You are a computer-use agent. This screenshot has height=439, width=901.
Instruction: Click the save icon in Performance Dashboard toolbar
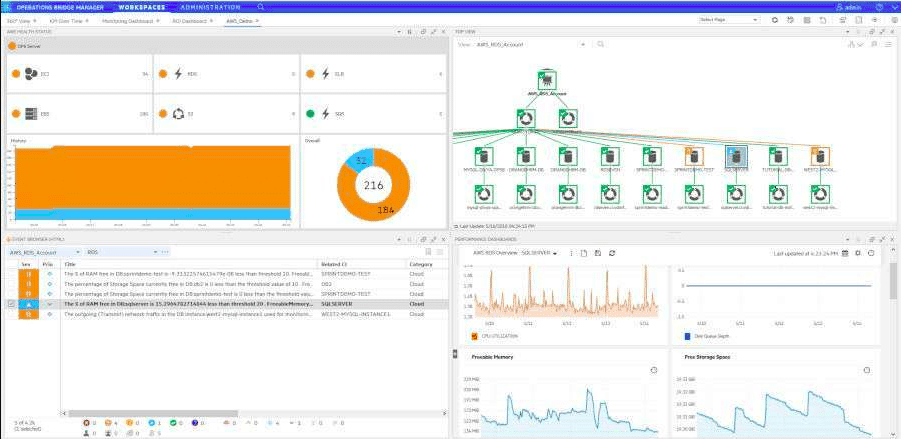(598, 253)
